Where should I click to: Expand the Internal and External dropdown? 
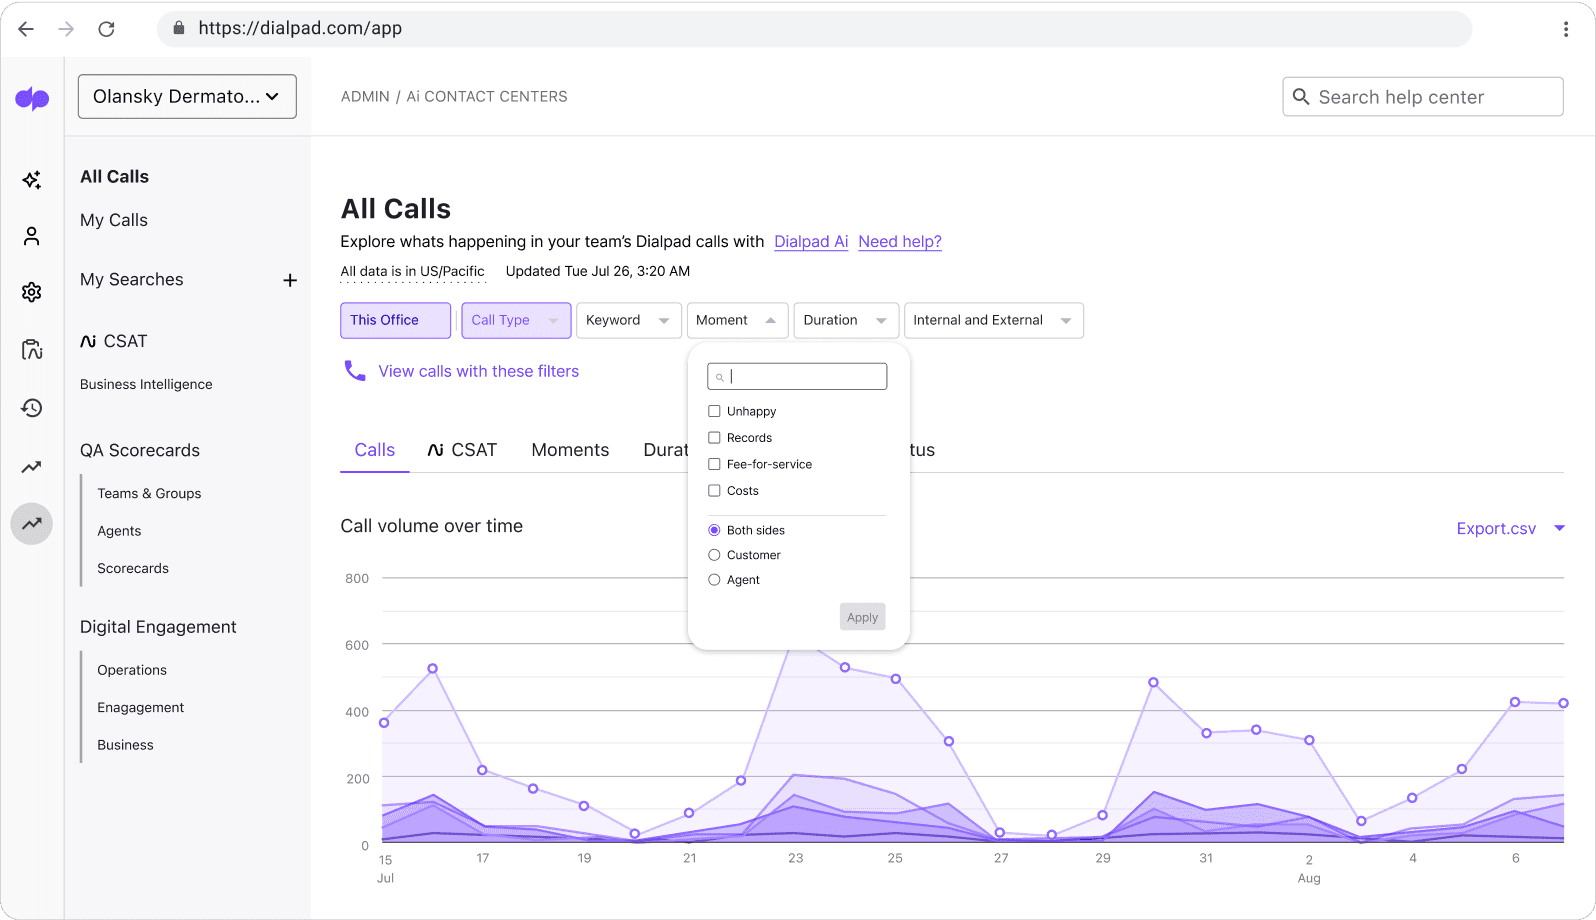pos(992,321)
